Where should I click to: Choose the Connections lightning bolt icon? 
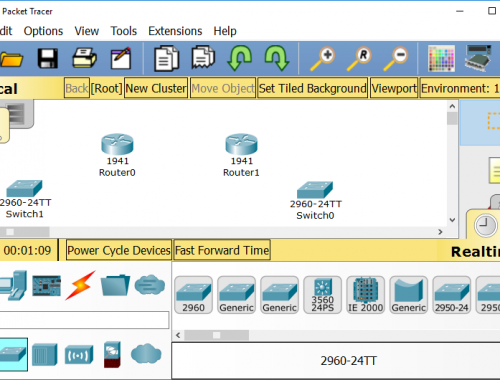point(80,285)
